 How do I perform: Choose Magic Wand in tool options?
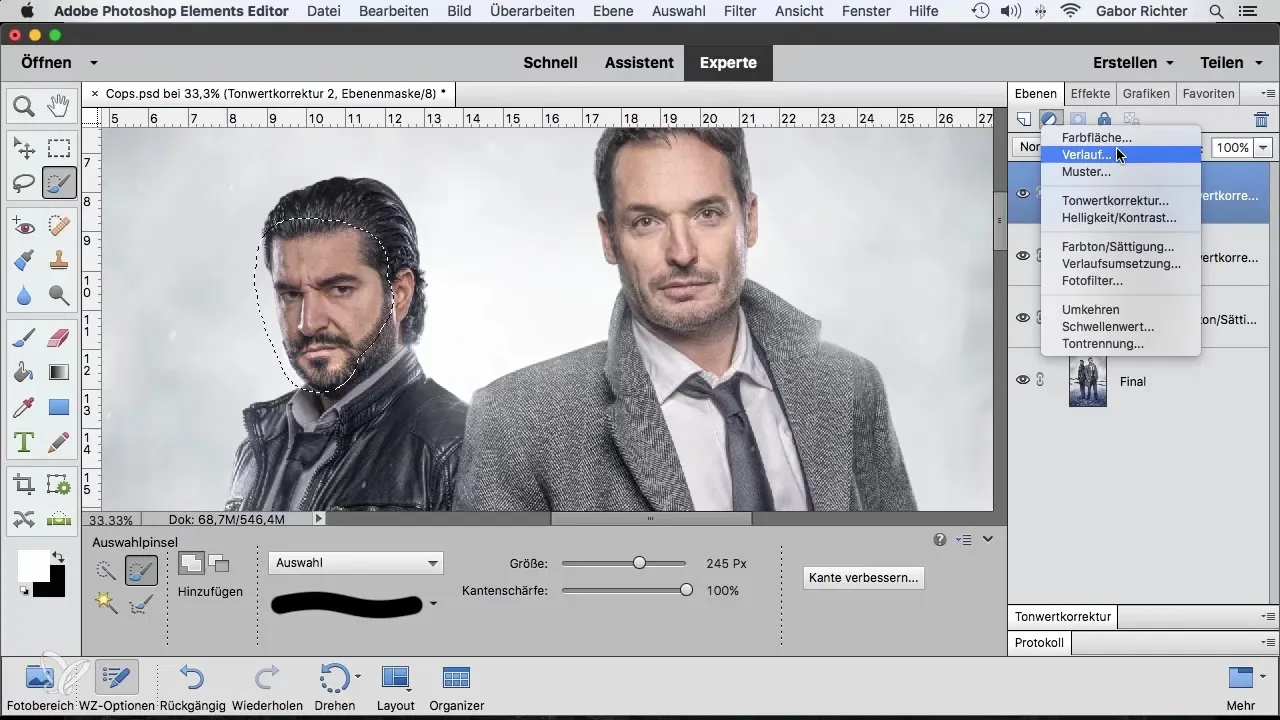click(x=106, y=602)
